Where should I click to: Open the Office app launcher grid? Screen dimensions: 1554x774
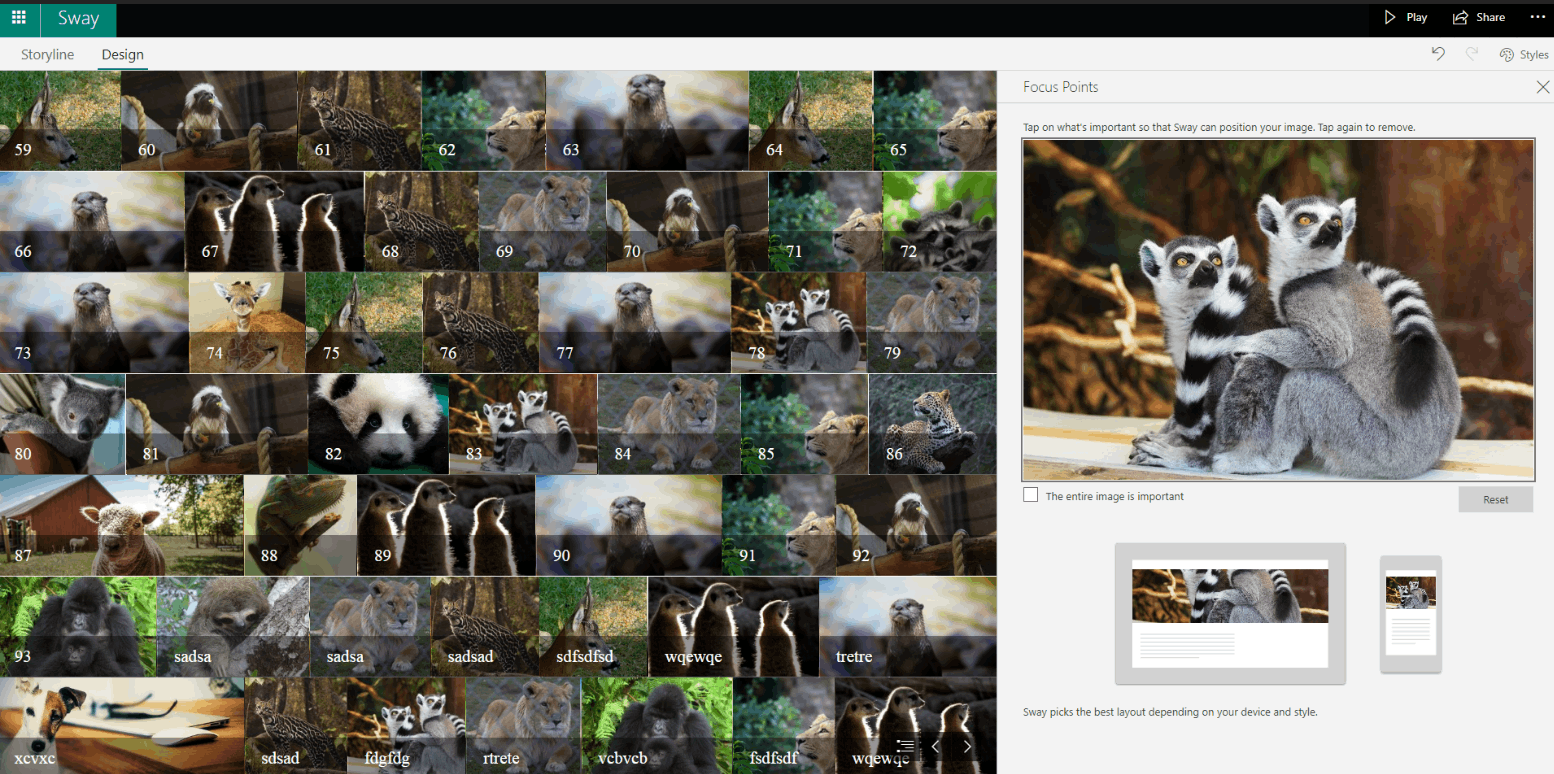point(19,17)
